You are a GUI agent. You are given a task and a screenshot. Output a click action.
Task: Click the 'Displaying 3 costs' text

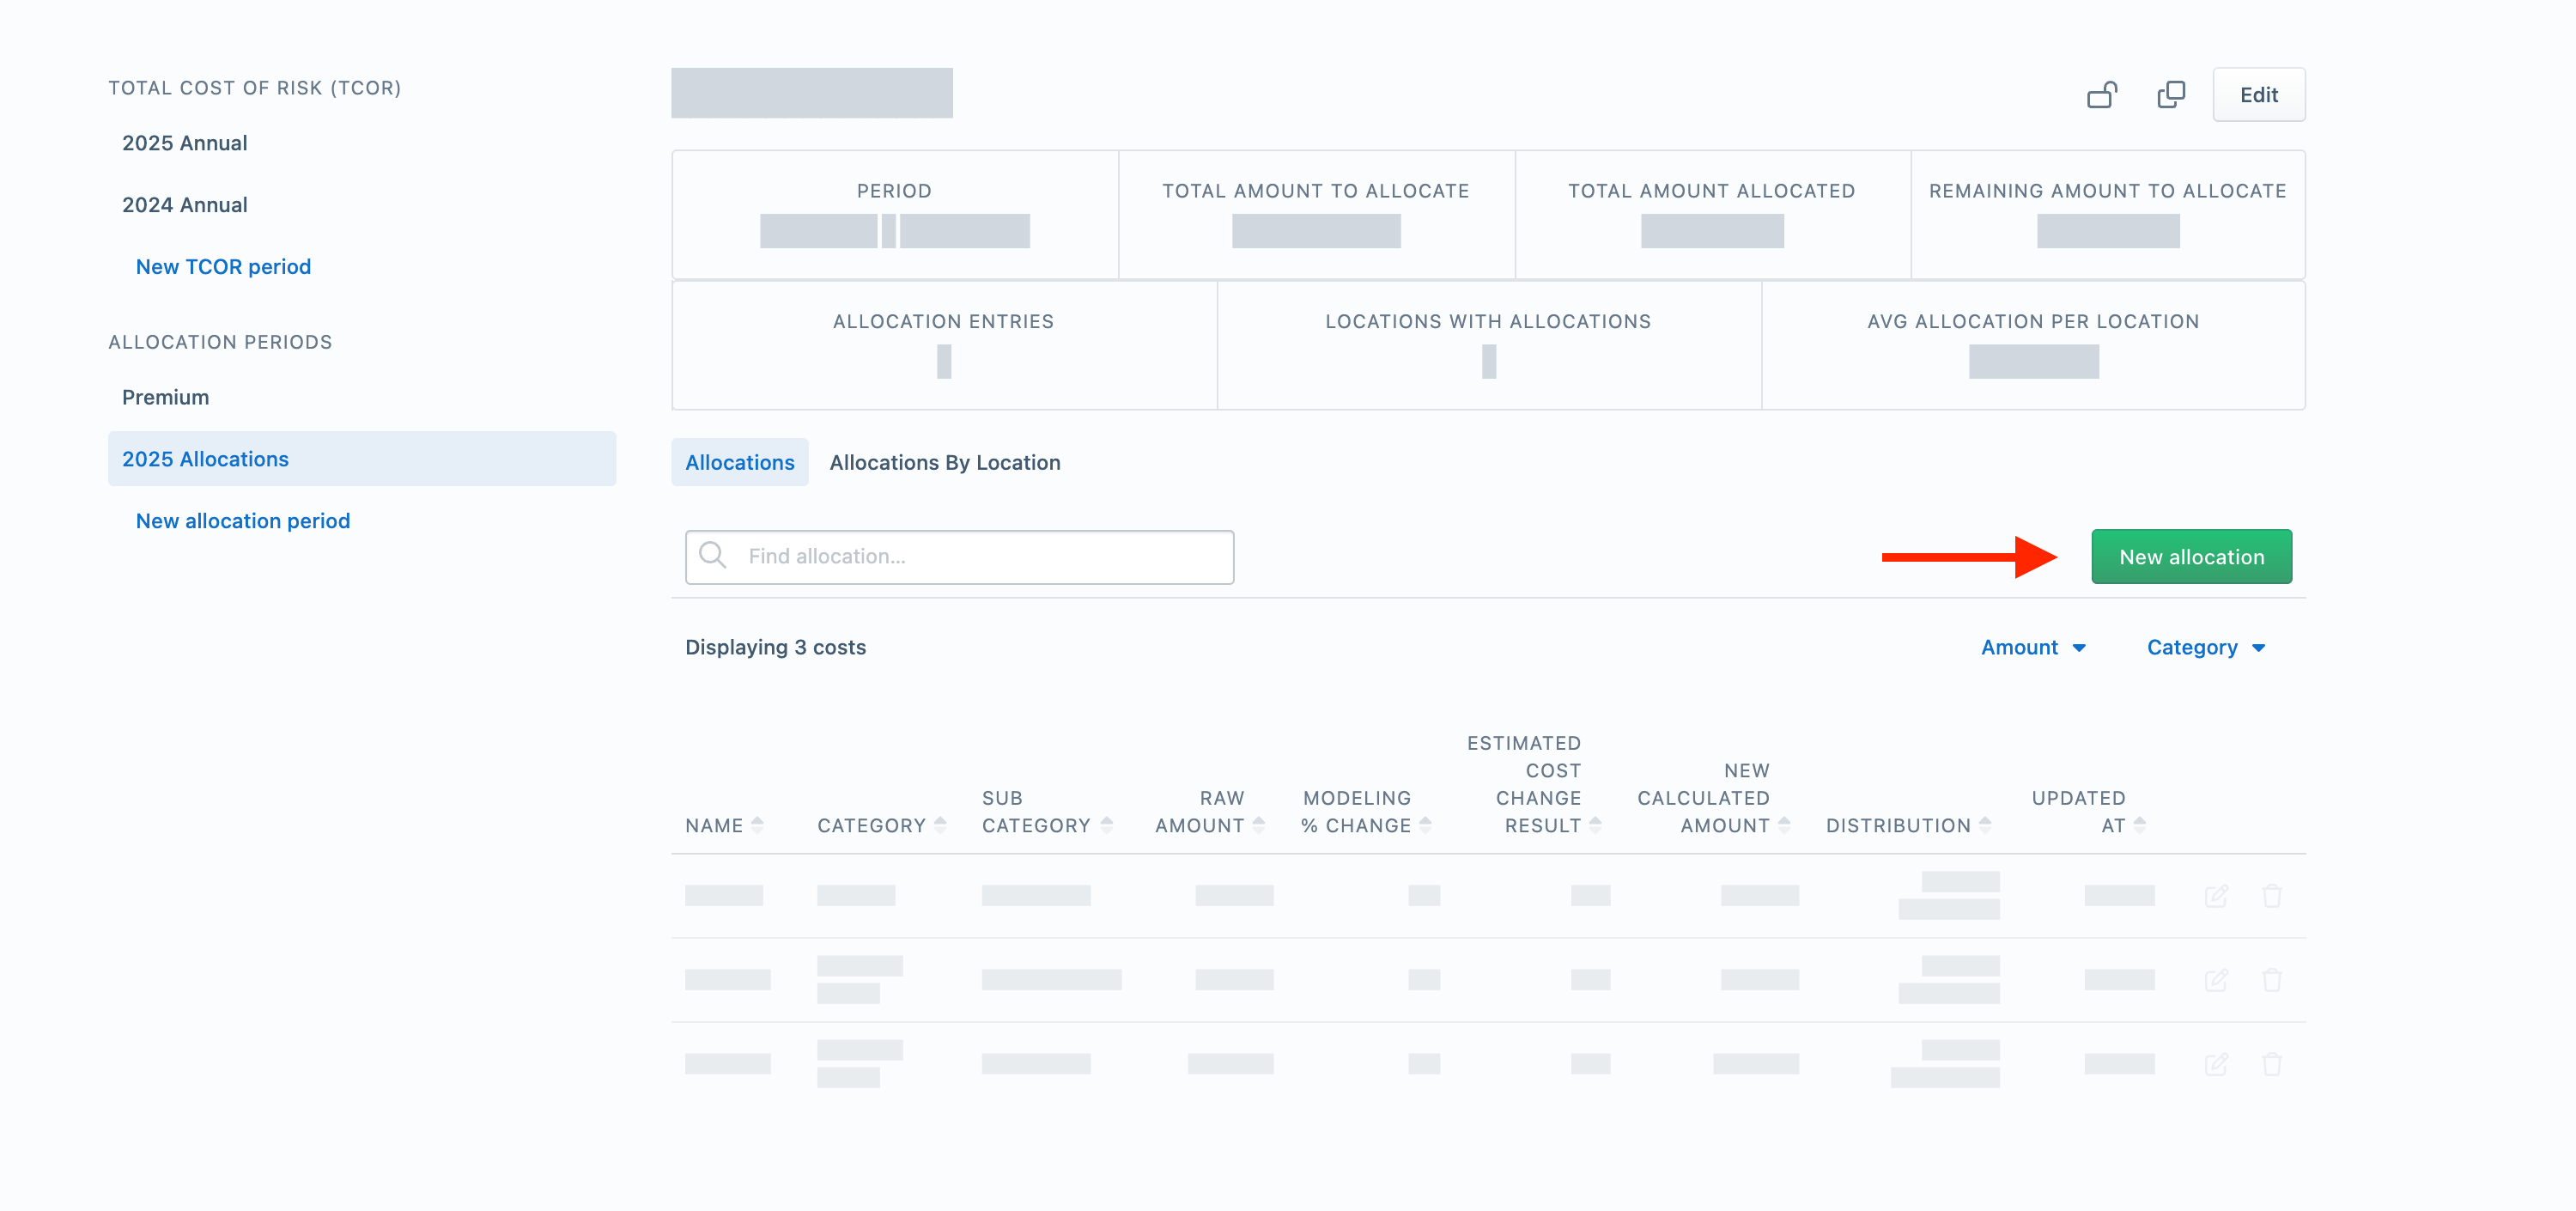coord(775,647)
